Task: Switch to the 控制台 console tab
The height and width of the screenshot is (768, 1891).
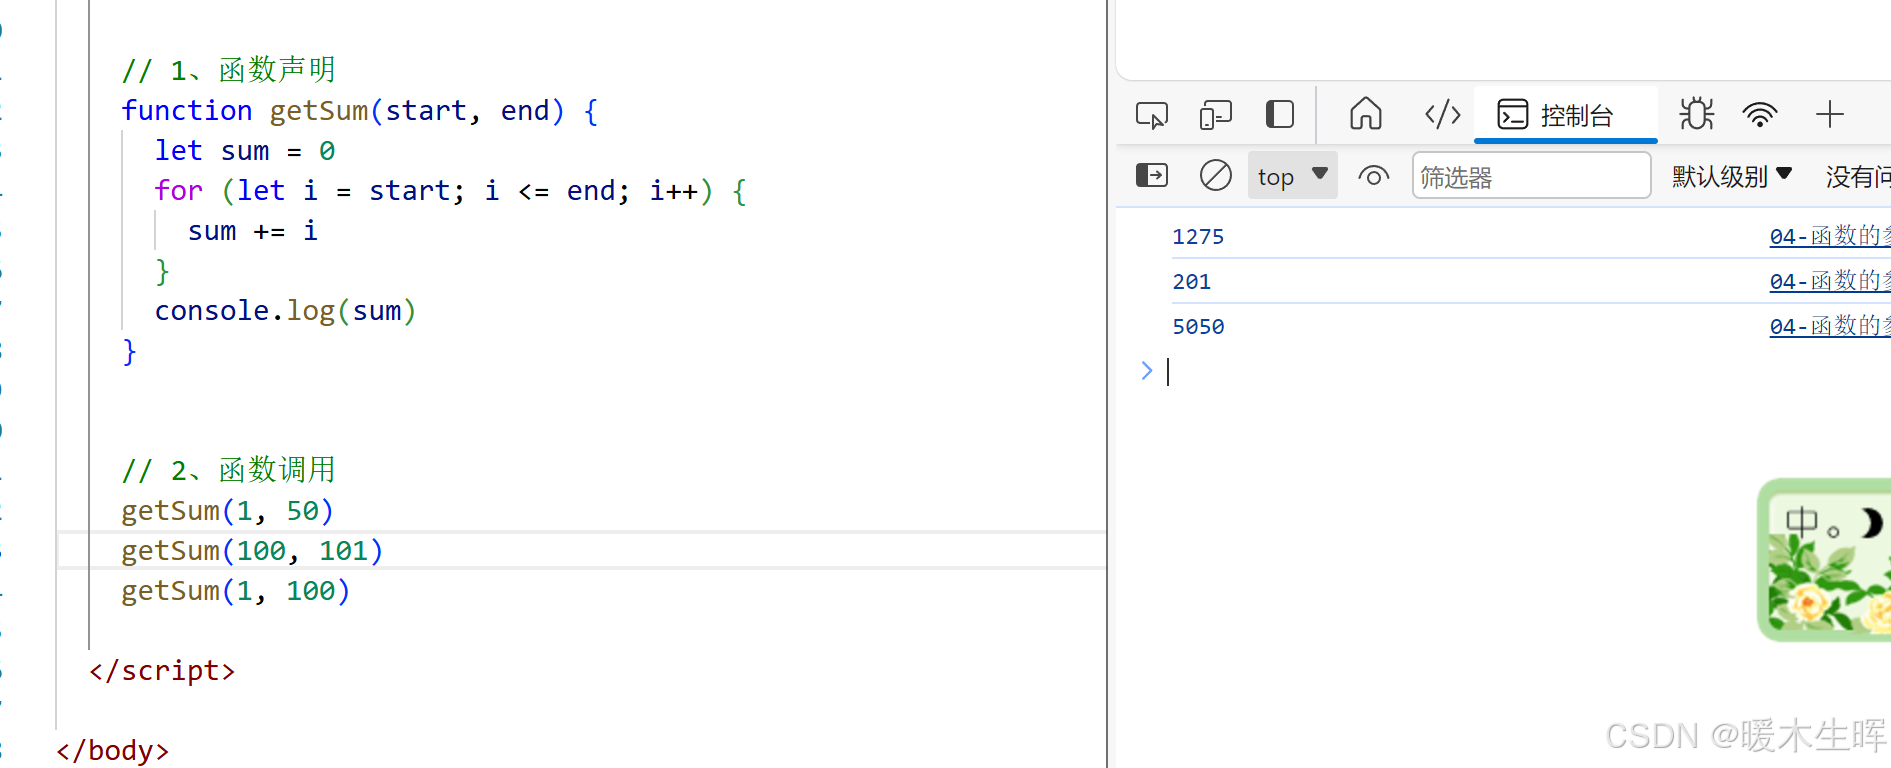Action: [1565, 115]
